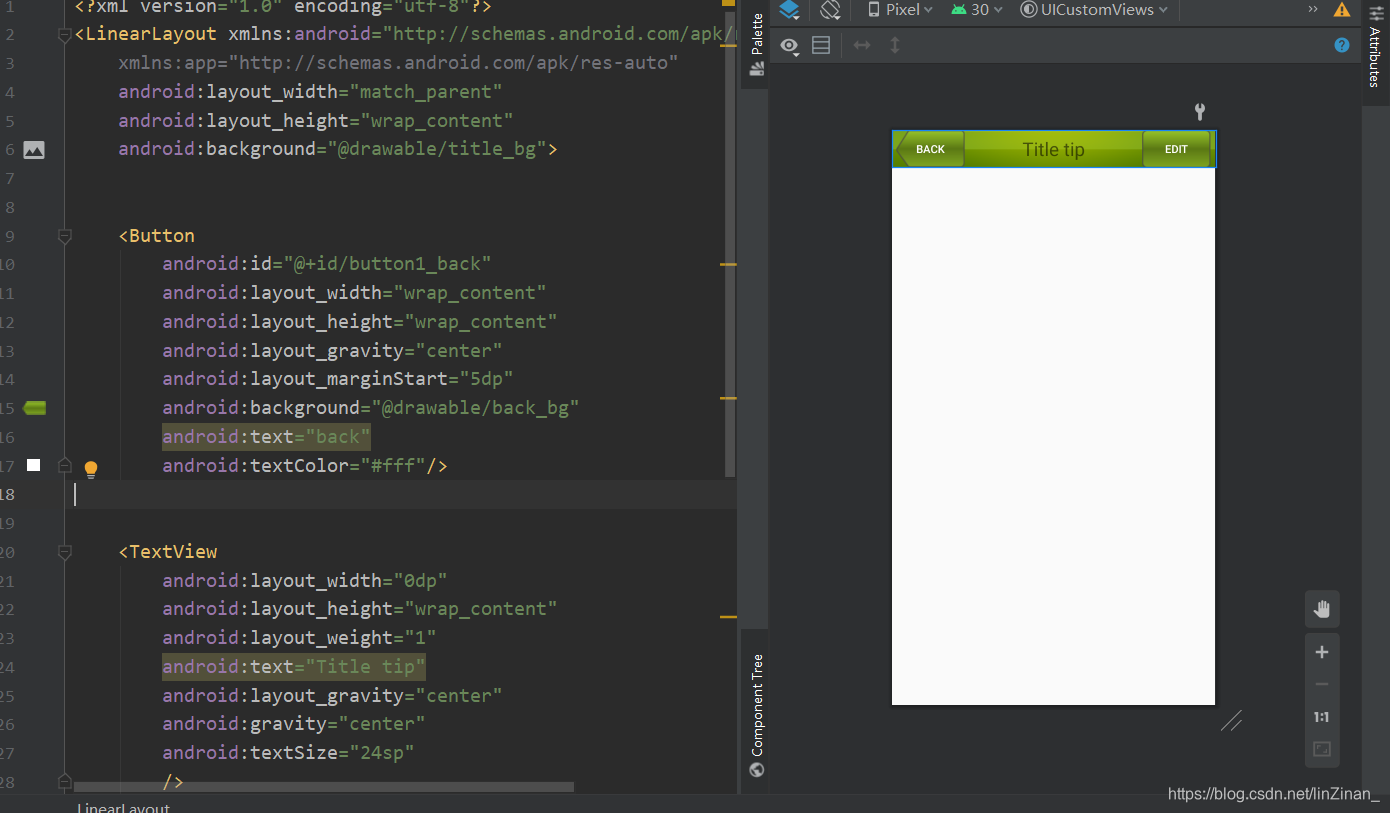
Task: Open the Select Design Surface layers dropdown
Action: [x=790, y=10]
